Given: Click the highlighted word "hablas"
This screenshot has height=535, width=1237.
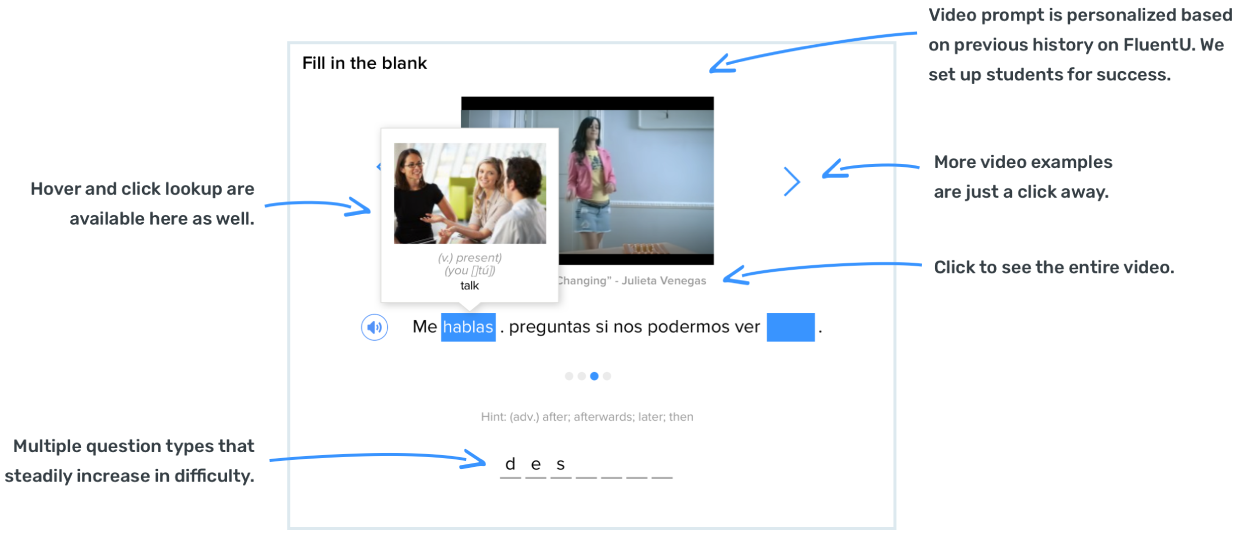Looking at the screenshot, I should 468,327.
